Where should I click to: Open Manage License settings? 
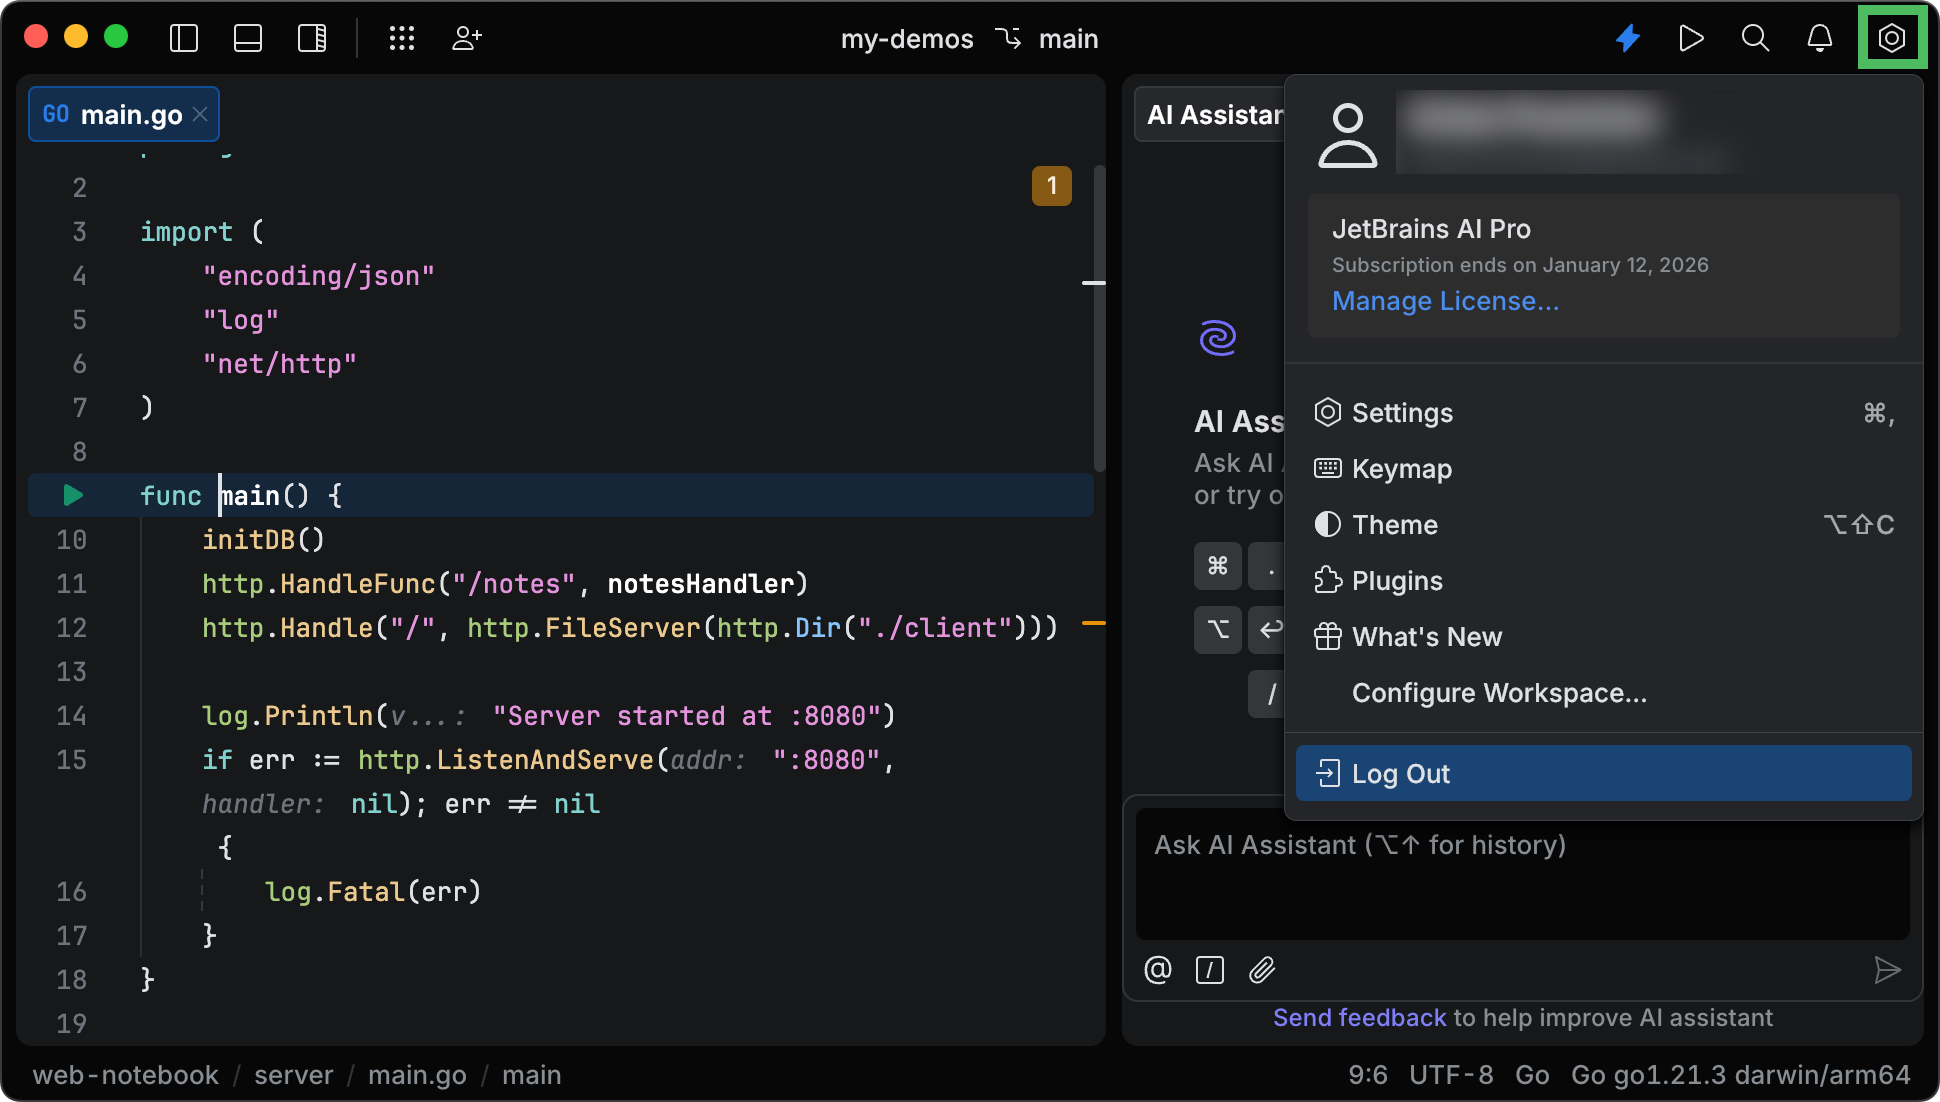(x=1445, y=300)
